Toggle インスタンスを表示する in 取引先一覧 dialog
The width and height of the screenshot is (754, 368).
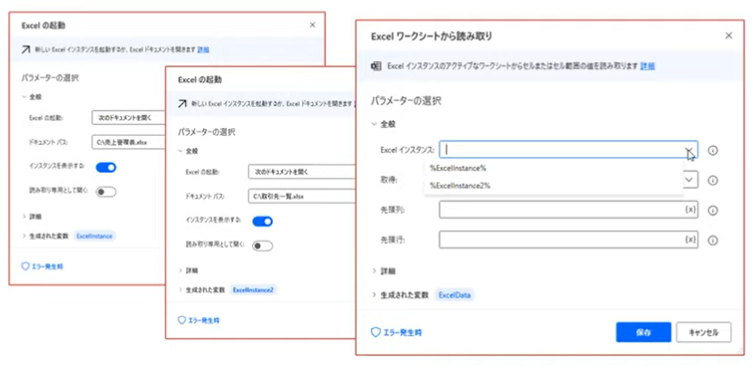[263, 221]
